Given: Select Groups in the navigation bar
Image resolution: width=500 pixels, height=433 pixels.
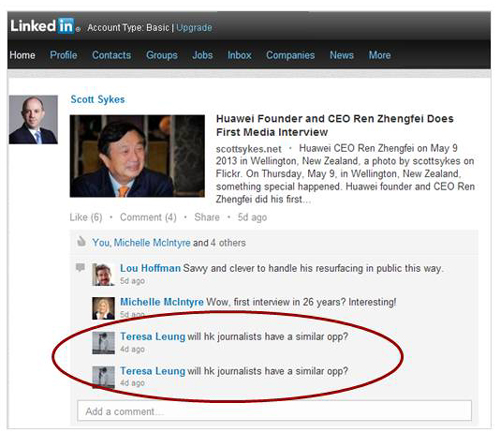Looking at the screenshot, I should click(x=162, y=55).
